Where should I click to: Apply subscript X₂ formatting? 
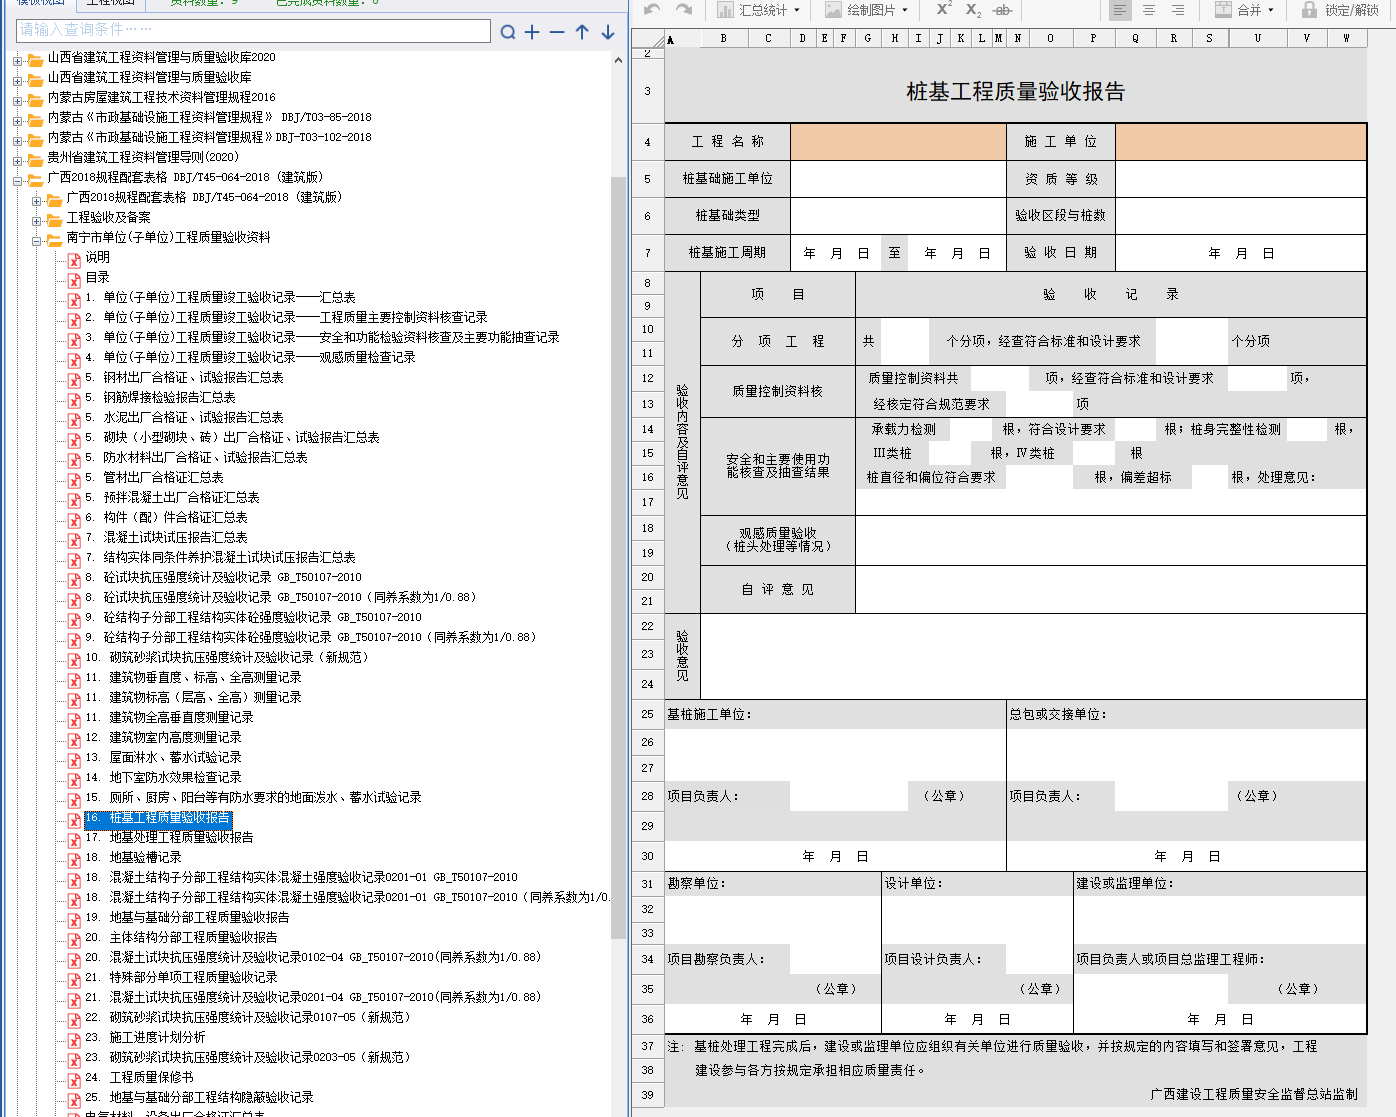(x=973, y=10)
